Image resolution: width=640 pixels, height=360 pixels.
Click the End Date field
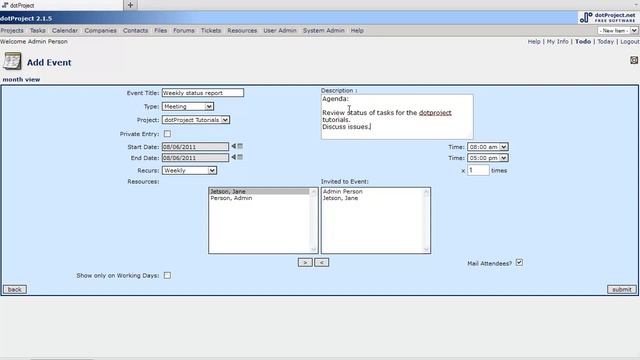coord(196,158)
